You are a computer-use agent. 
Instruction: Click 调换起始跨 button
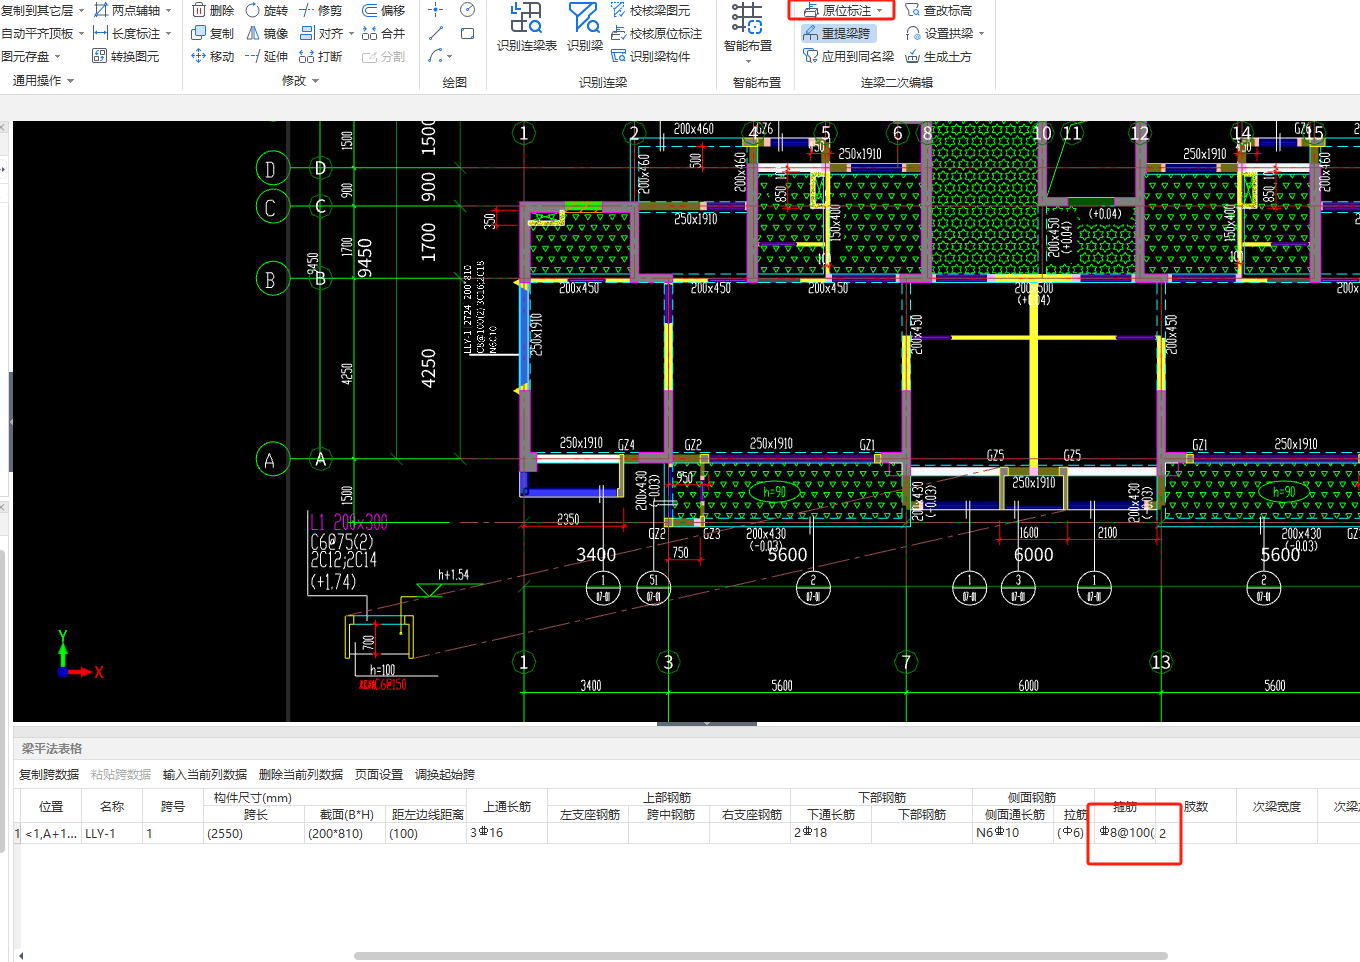click(x=445, y=774)
